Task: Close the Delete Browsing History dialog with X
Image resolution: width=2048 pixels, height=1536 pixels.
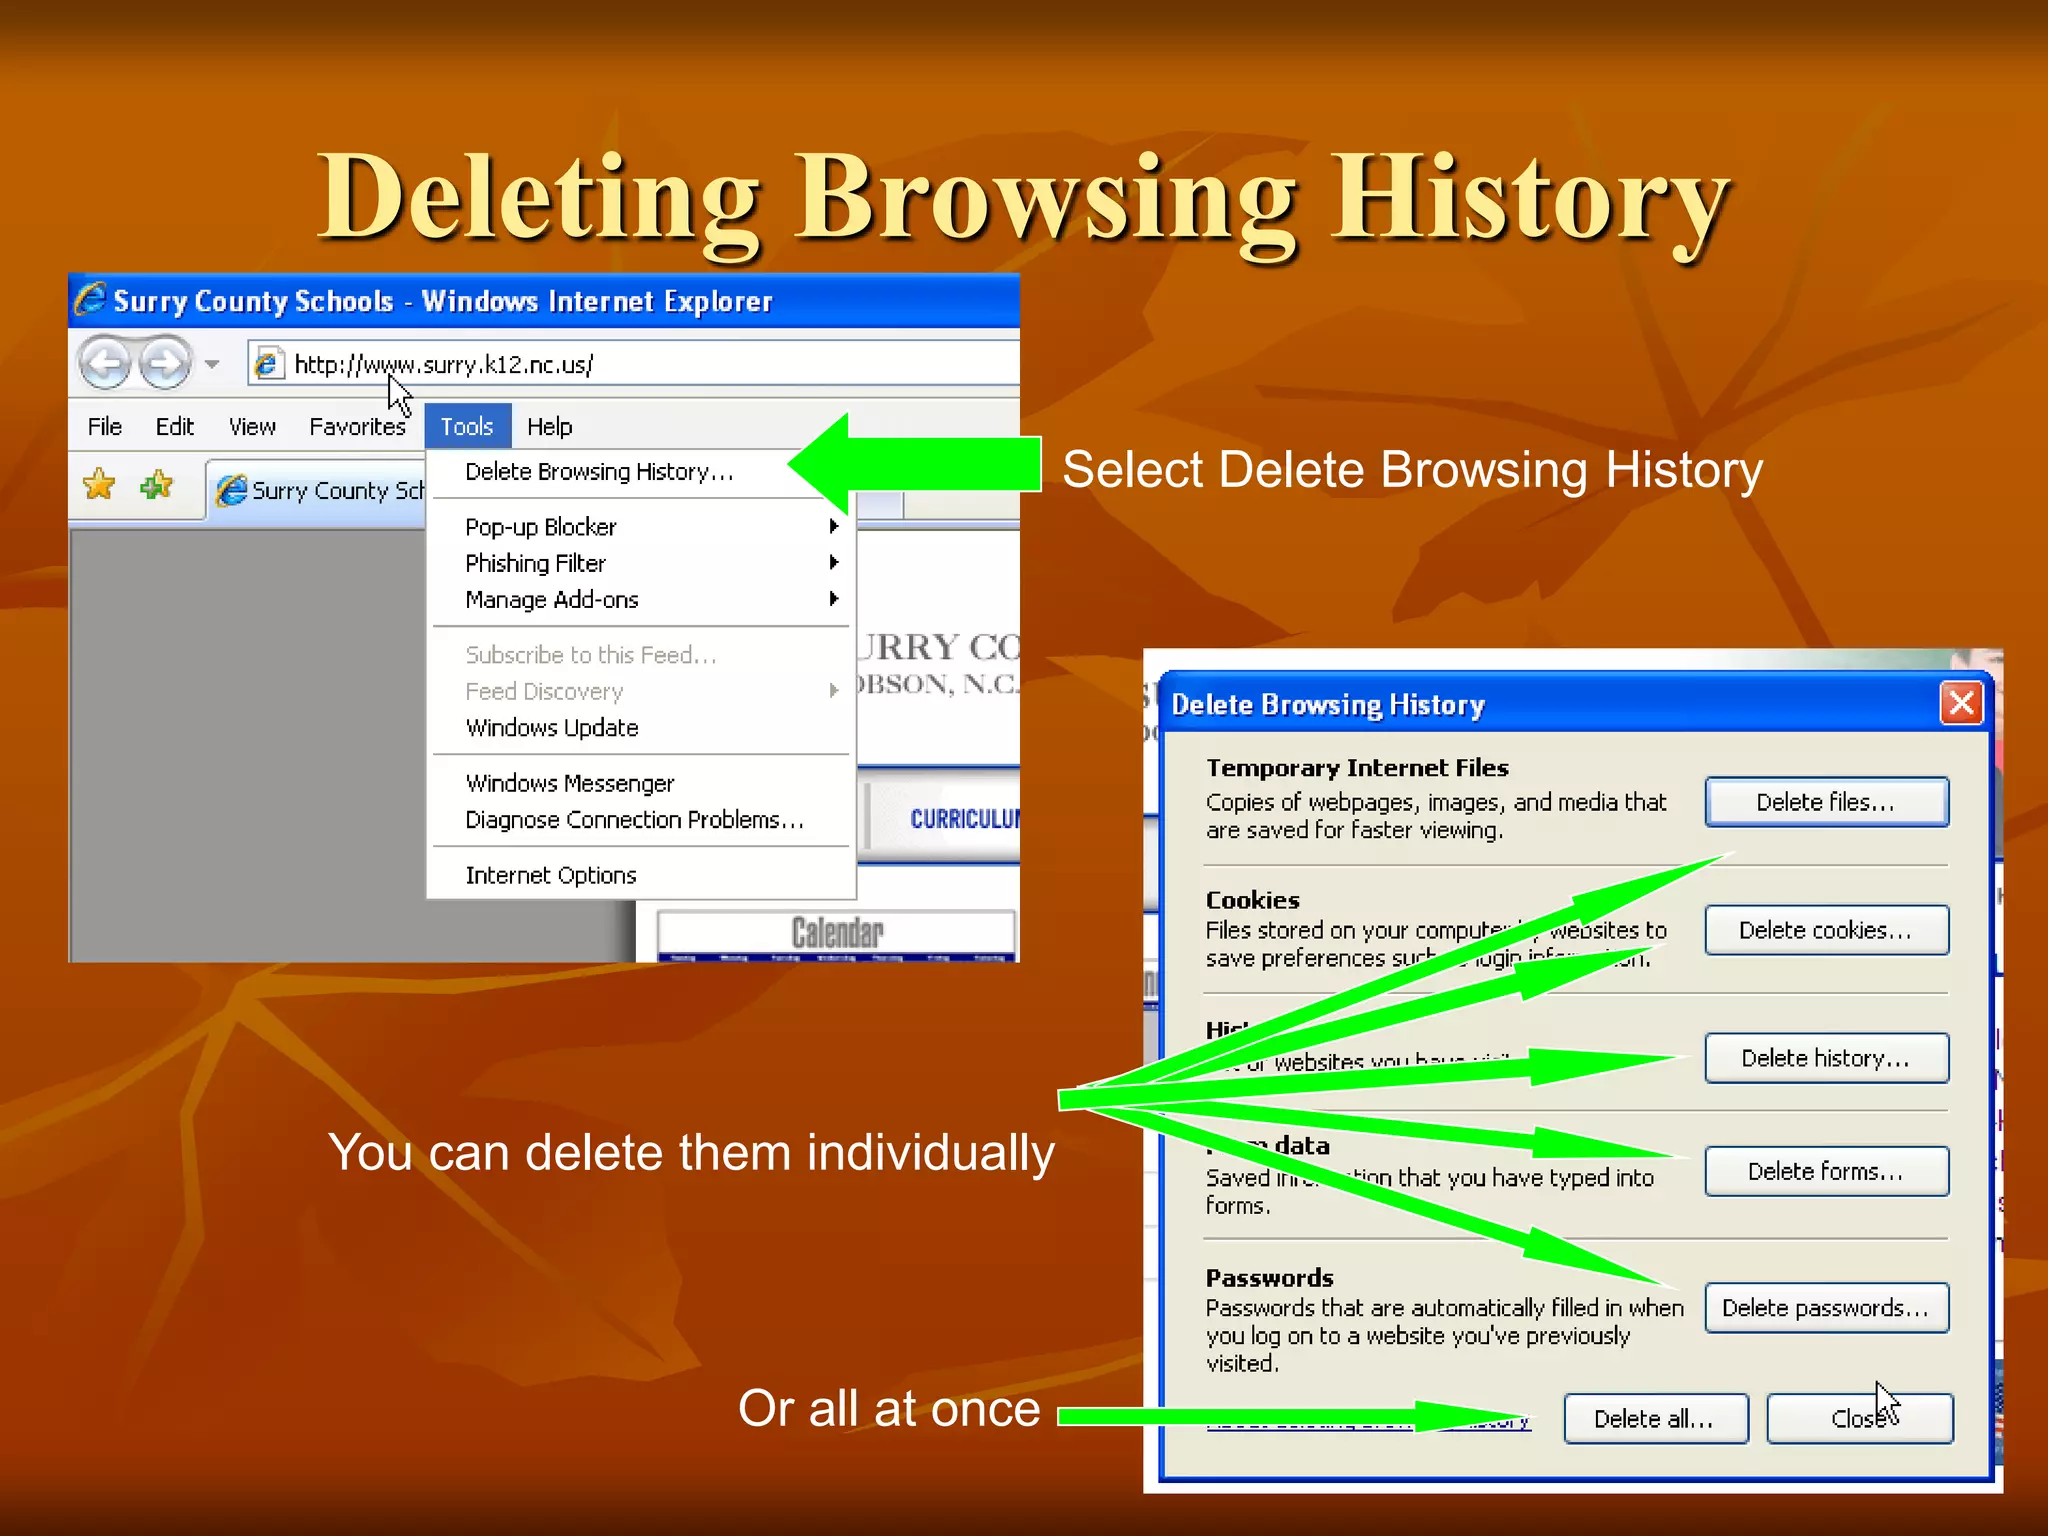Action: (x=1962, y=704)
